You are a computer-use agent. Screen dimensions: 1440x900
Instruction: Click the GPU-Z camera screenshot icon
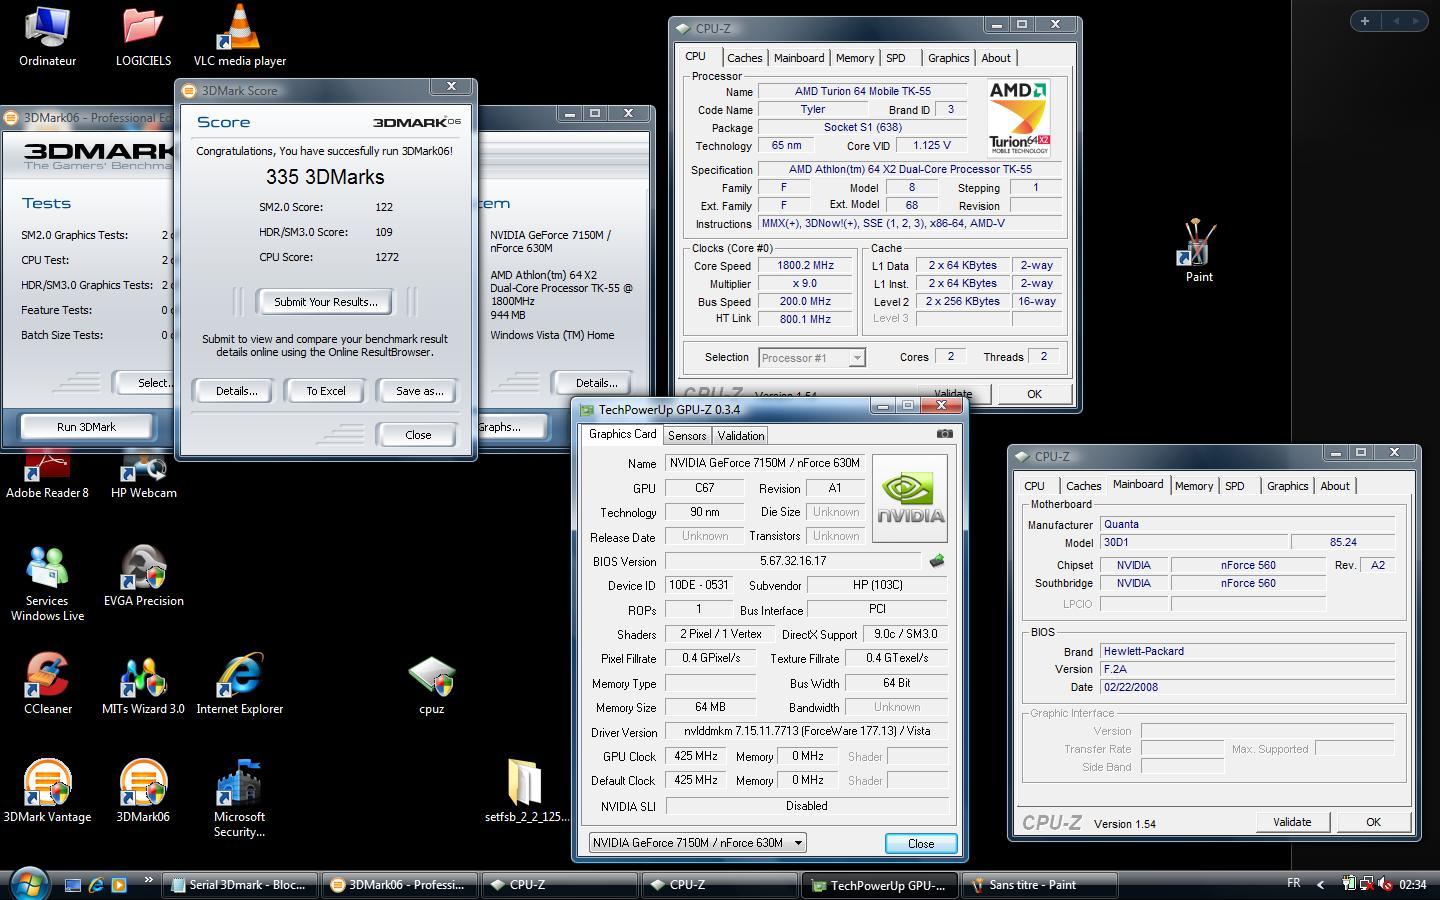(944, 434)
